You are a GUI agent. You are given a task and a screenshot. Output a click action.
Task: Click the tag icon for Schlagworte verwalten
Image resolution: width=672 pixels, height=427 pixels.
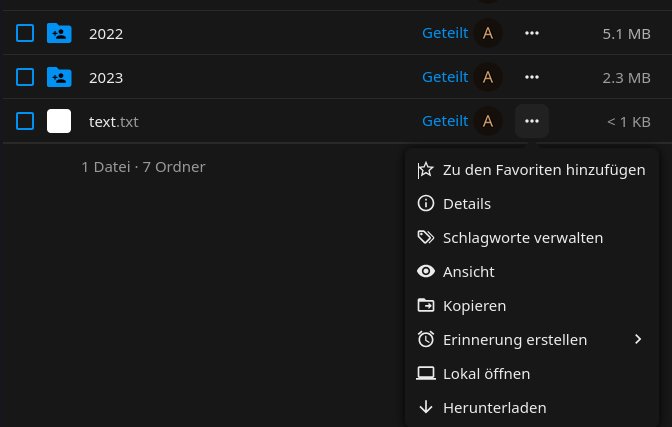426,238
